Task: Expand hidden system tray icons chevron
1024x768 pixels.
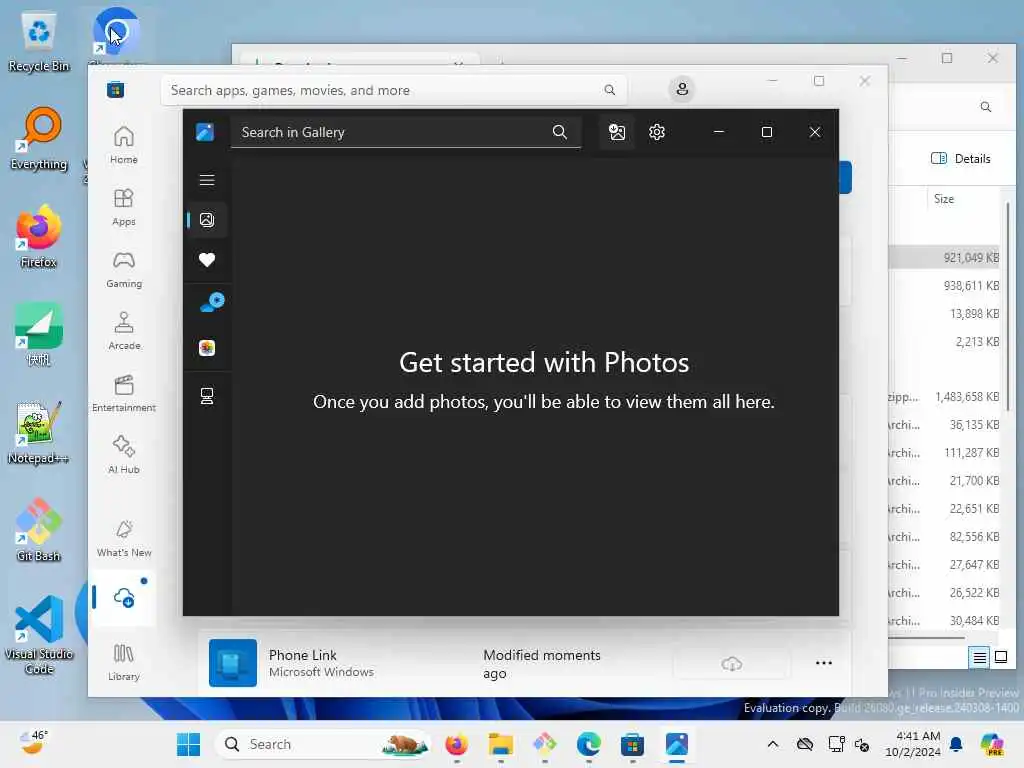Action: (x=773, y=744)
